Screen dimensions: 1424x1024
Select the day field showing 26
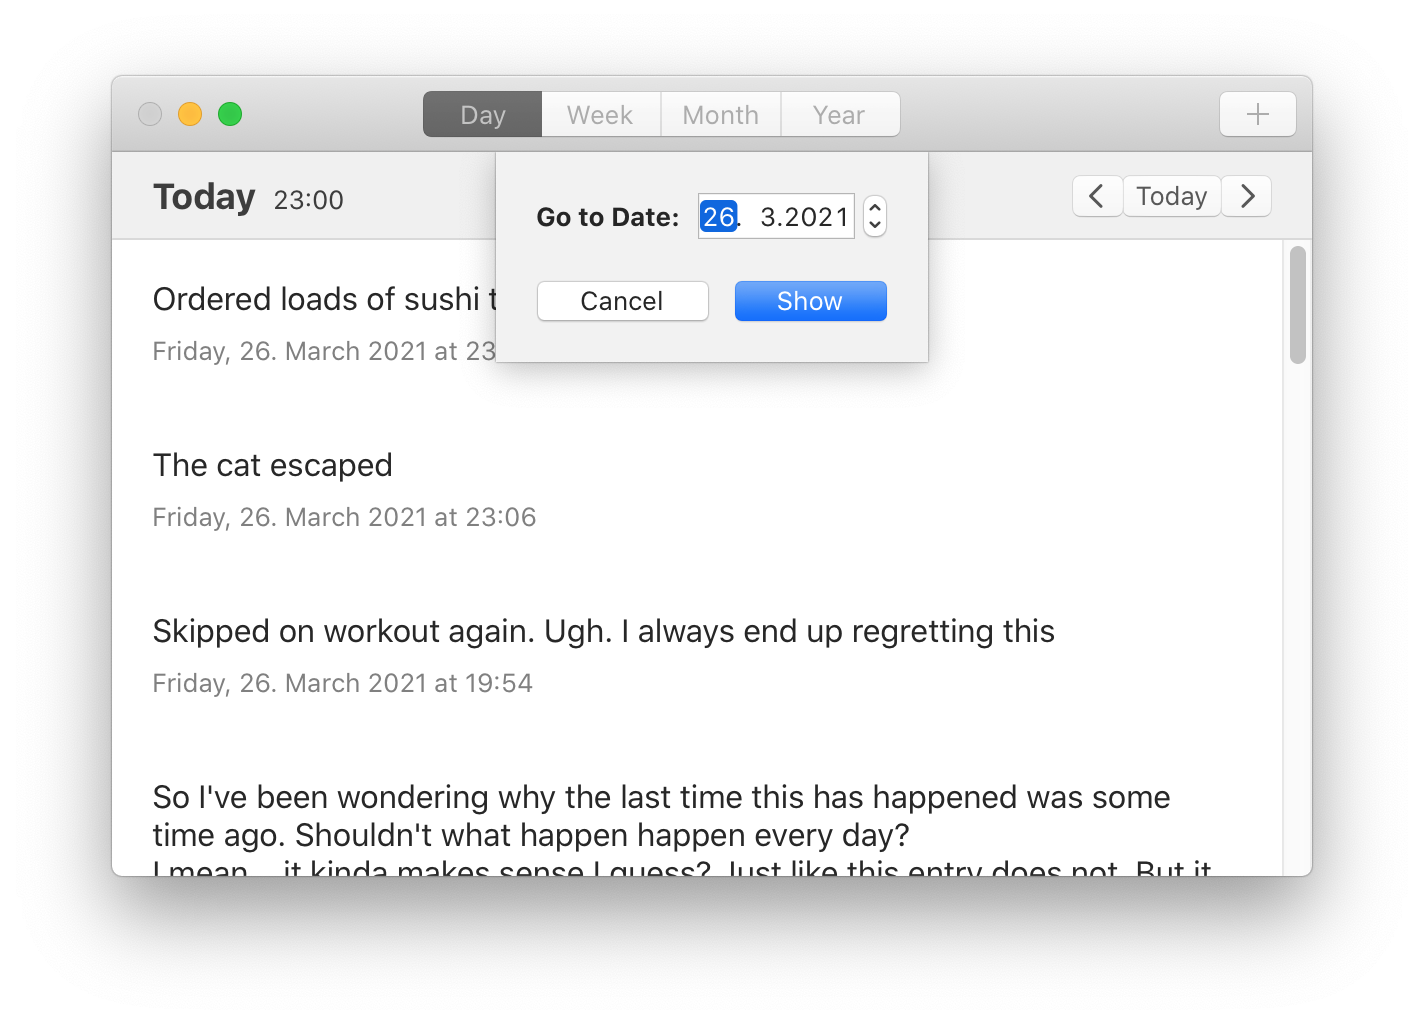(718, 216)
